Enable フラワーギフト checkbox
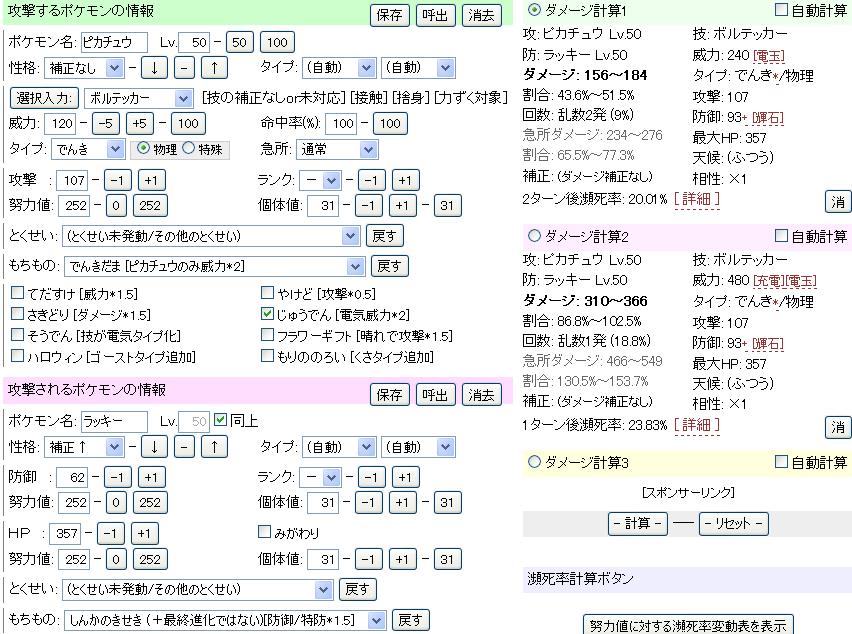This screenshot has height=634, width=852. tap(267, 335)
